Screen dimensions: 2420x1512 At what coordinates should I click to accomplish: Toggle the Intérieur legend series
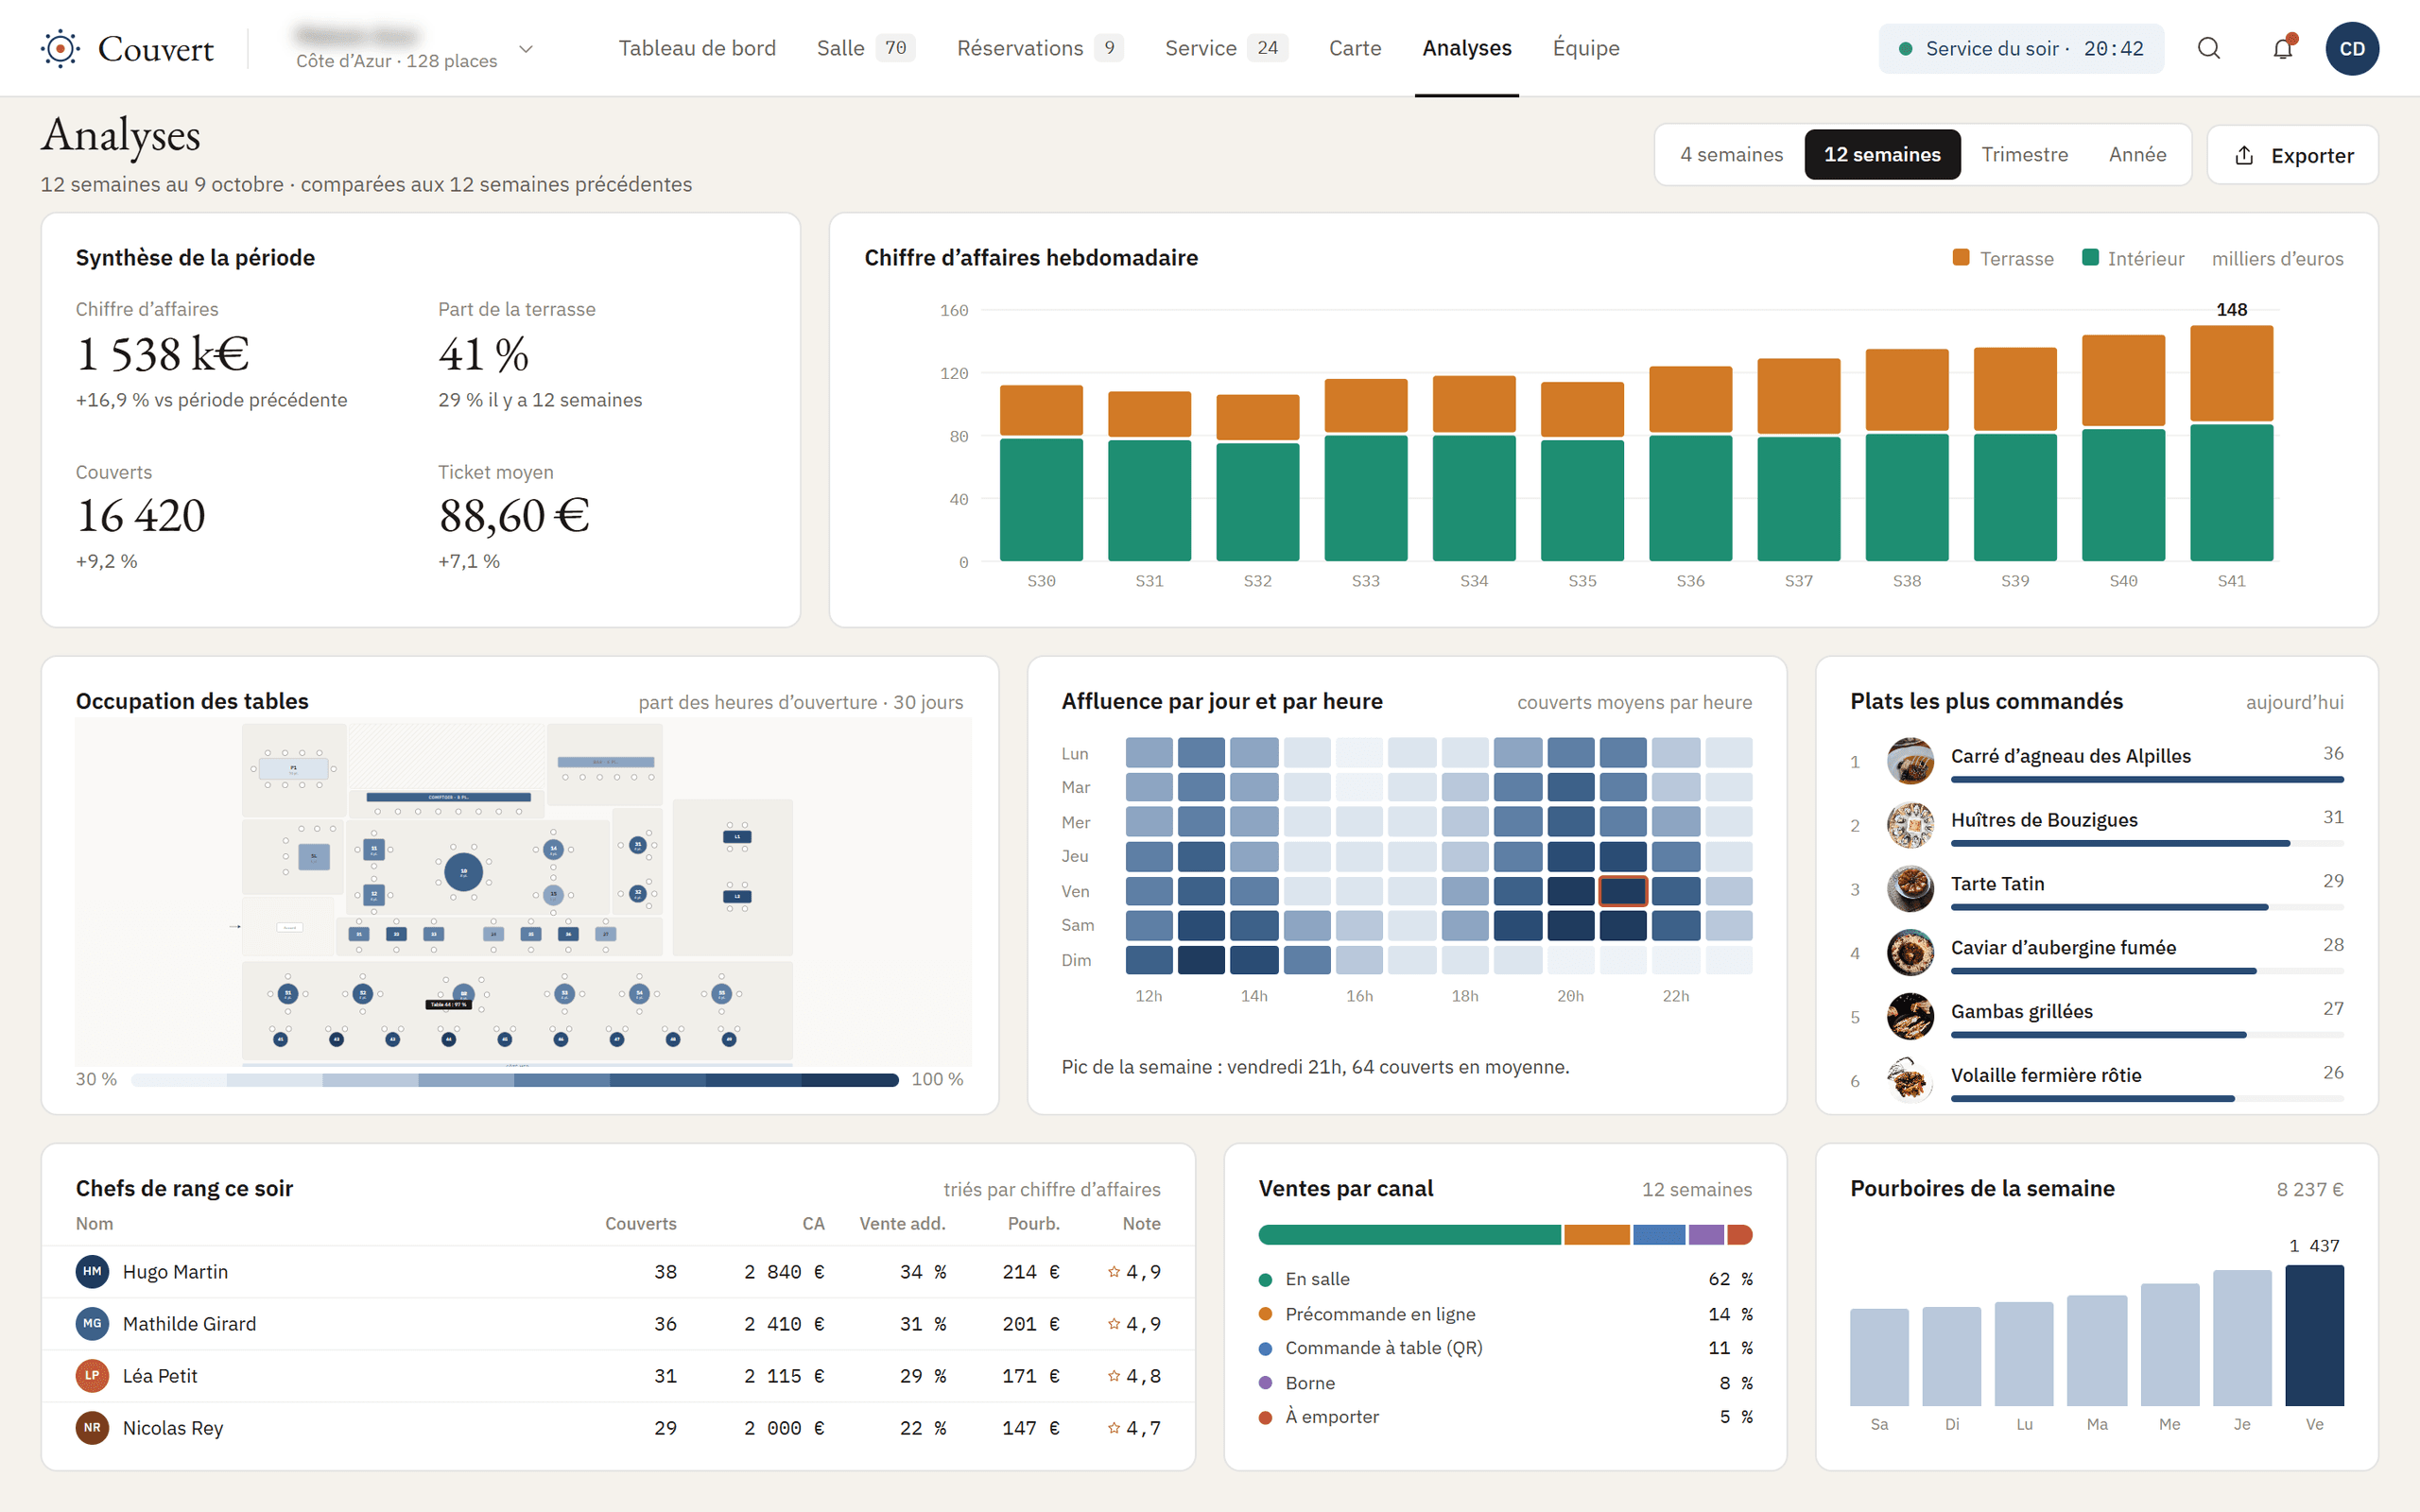tap(2133, 258)
